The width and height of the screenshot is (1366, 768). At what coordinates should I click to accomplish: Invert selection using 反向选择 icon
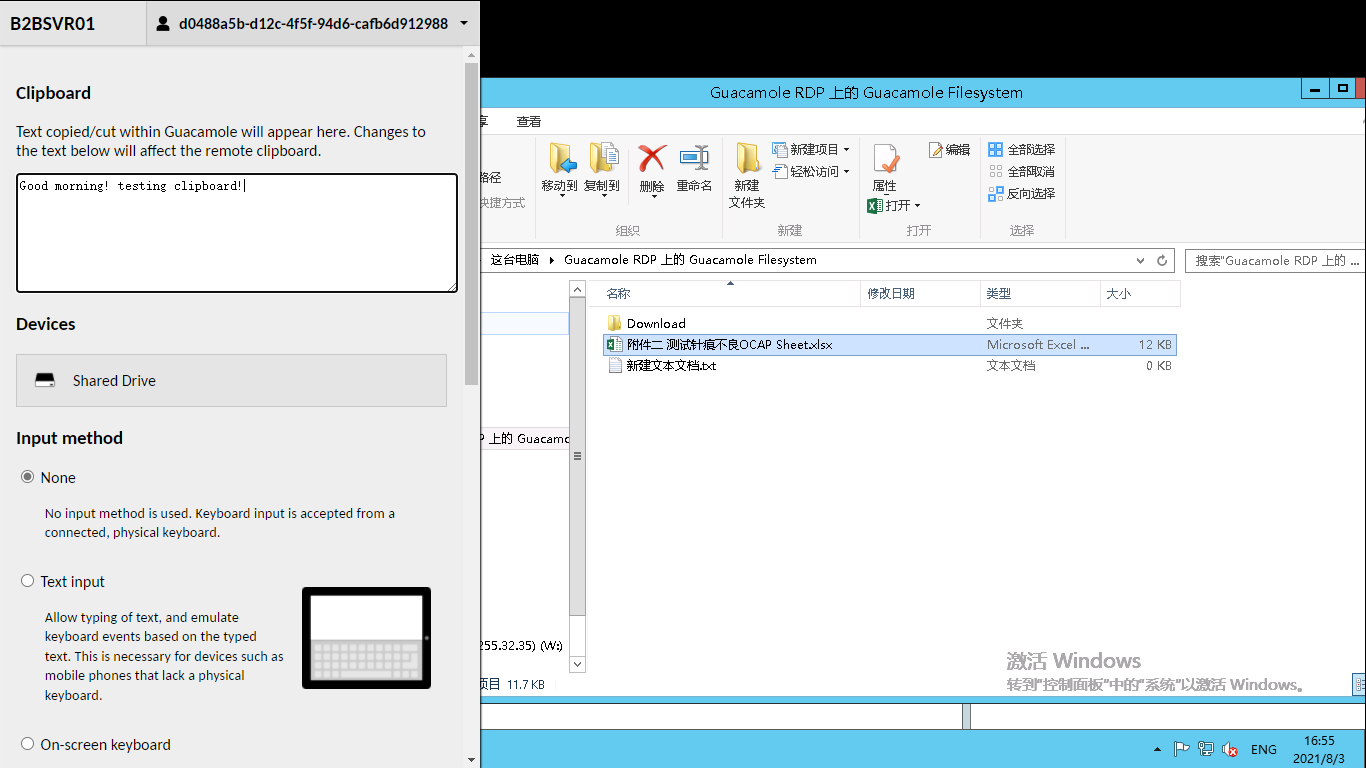pos(1022,193)
